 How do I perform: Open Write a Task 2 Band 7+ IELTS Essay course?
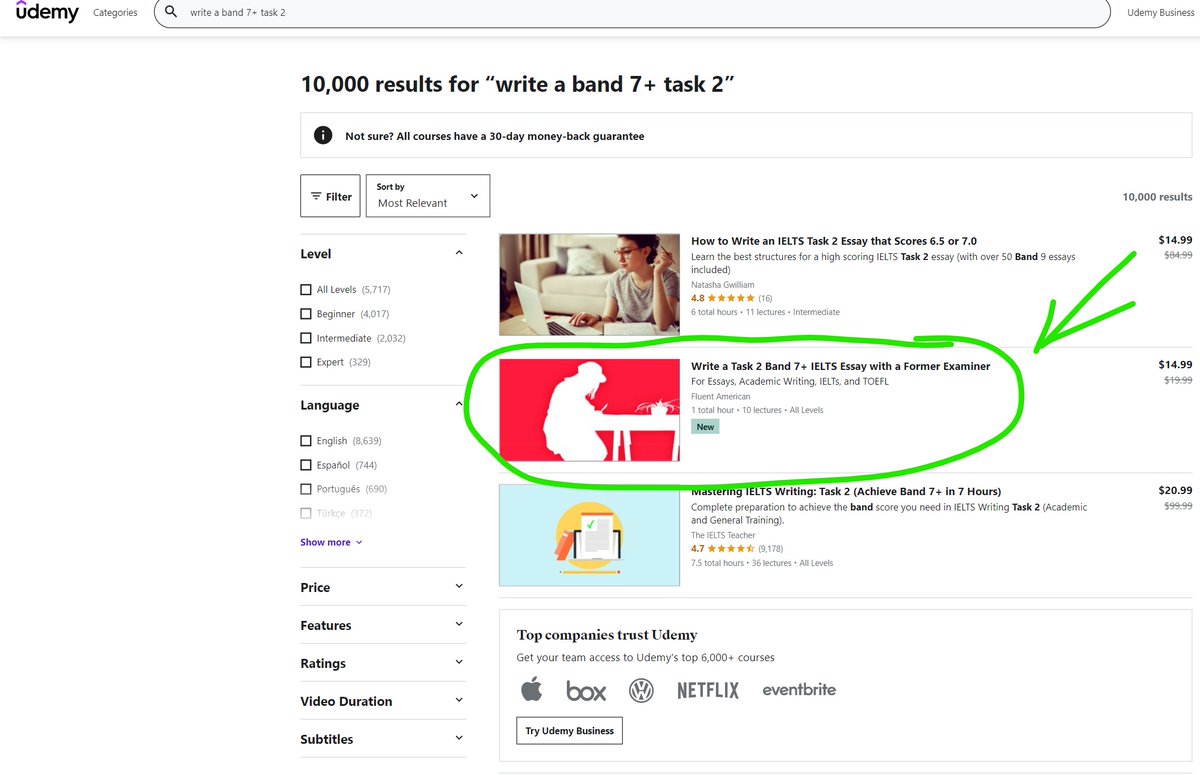point(841,366)
